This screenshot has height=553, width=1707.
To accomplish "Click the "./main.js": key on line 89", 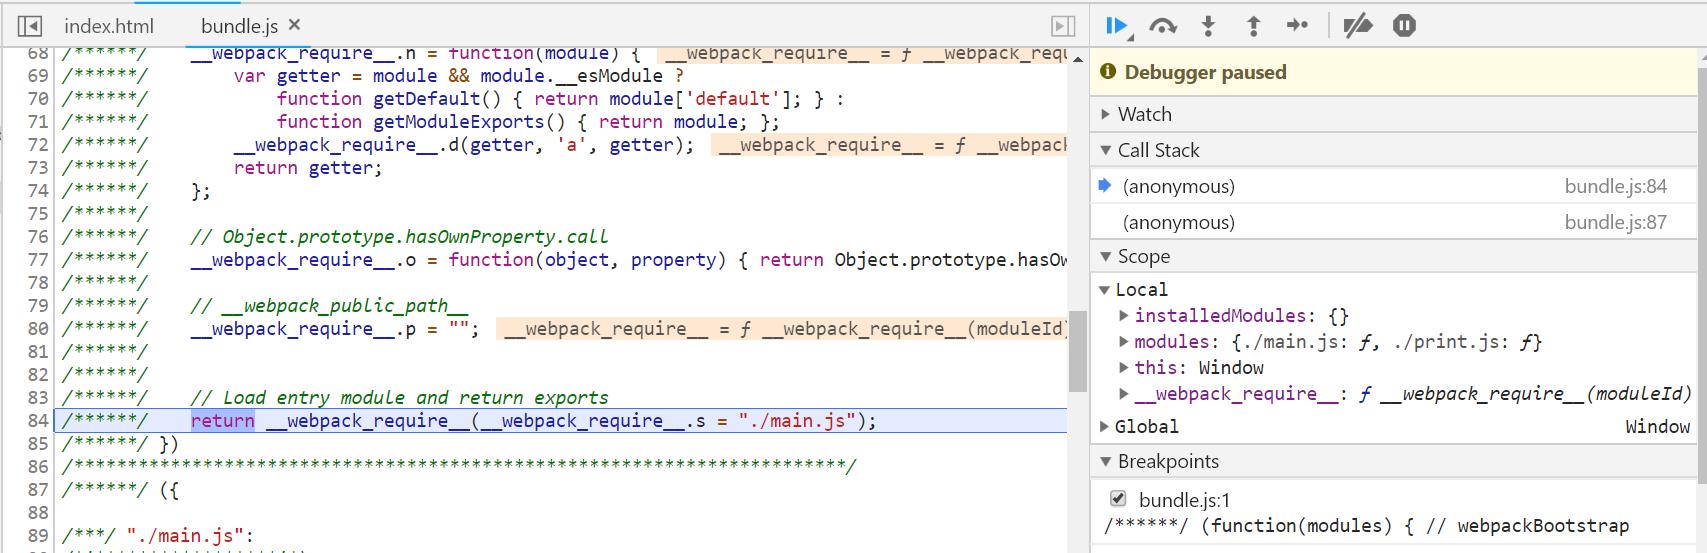I will coord(190,535).
